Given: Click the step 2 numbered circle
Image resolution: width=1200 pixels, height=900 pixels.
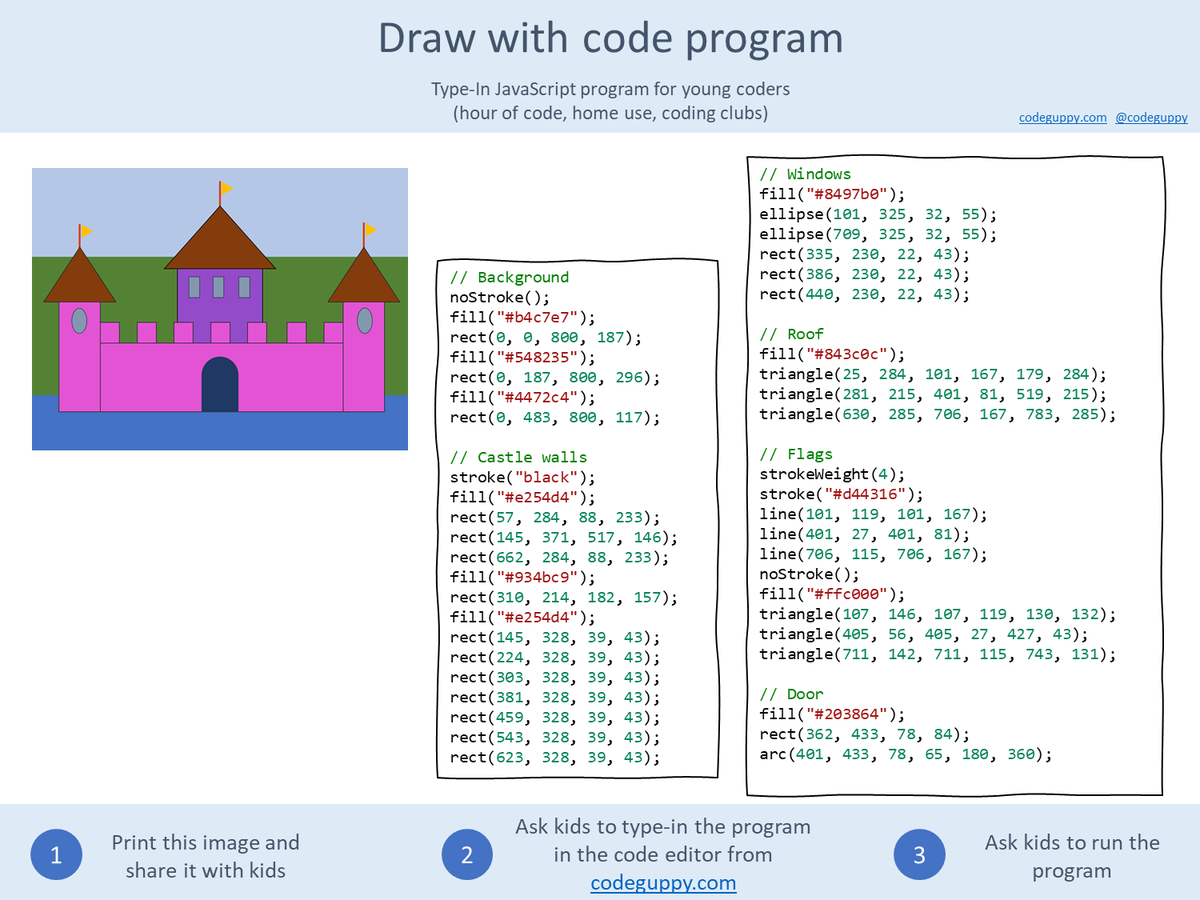Looking at the screenshot, I should [x=467, y=855].
